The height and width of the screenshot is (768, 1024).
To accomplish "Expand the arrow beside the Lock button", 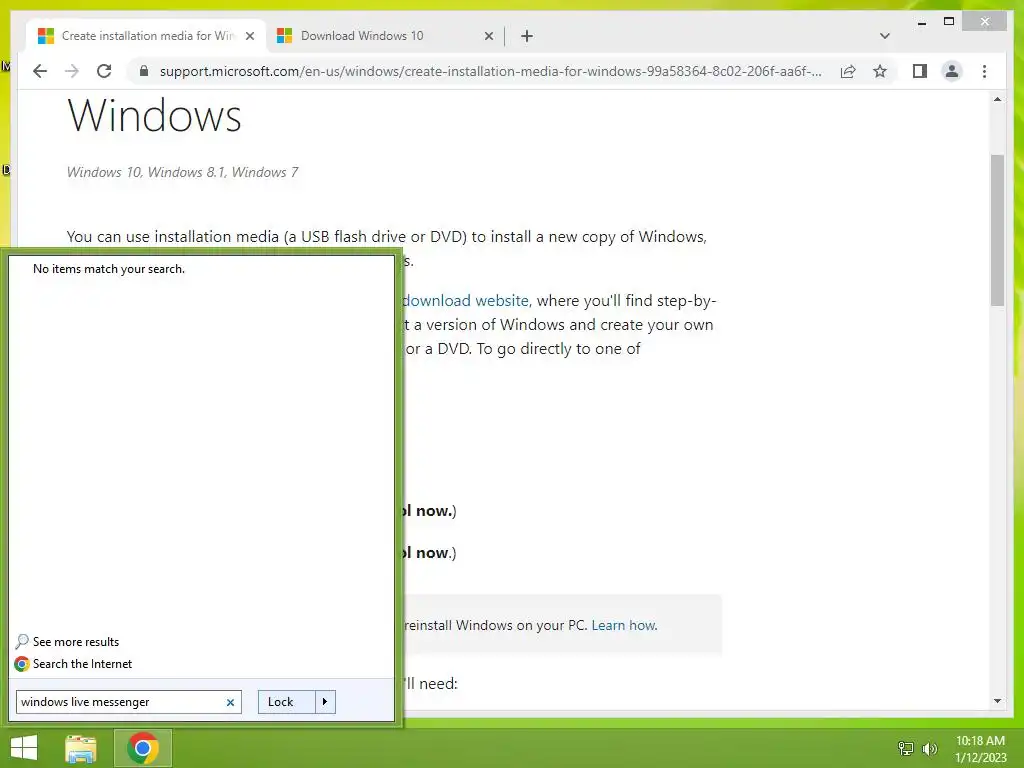I will point(325,702).
